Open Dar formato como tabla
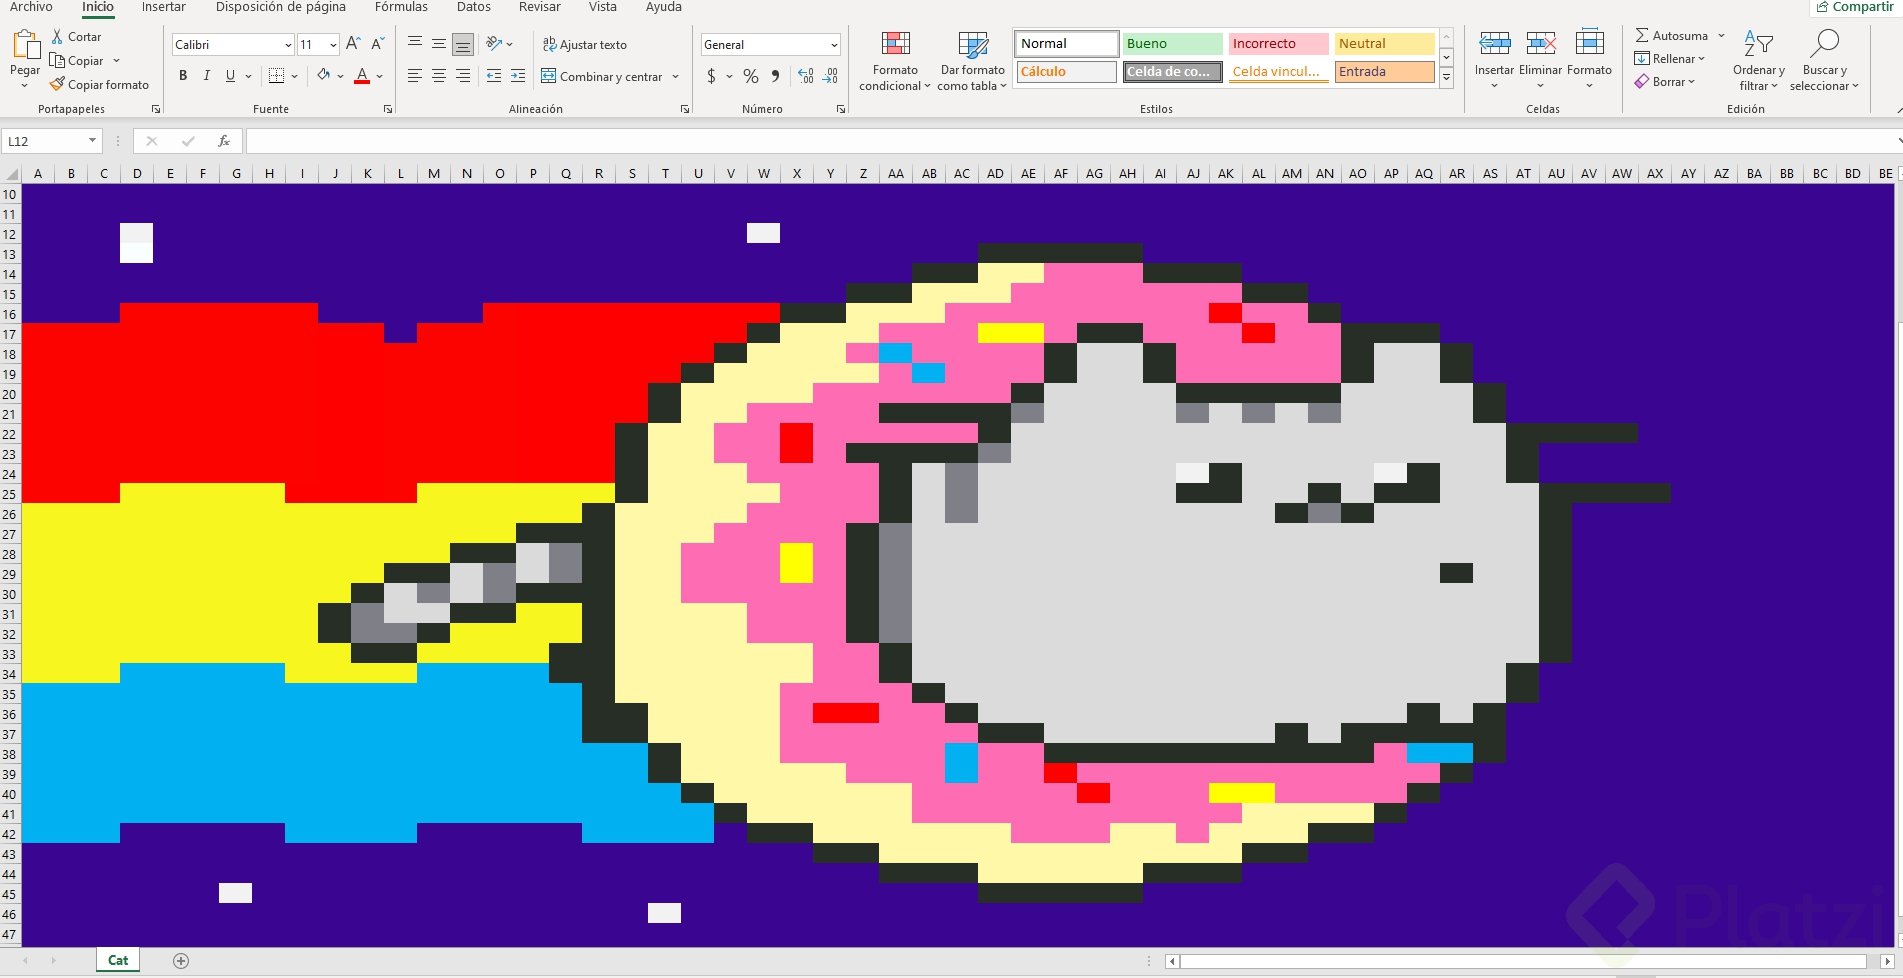This screenshot has width=1903, height=978. click(x=972, y=60)
